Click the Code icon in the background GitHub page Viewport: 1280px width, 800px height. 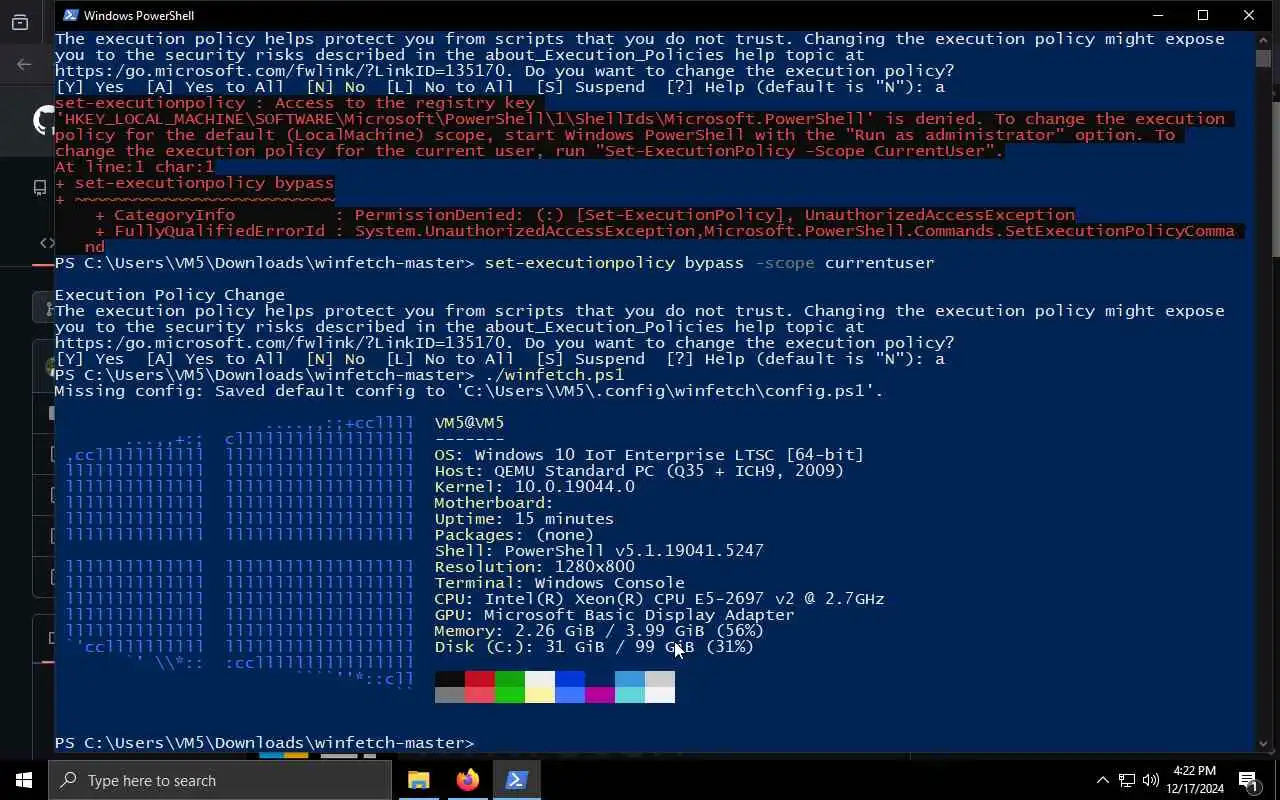[x=47, y=242]
